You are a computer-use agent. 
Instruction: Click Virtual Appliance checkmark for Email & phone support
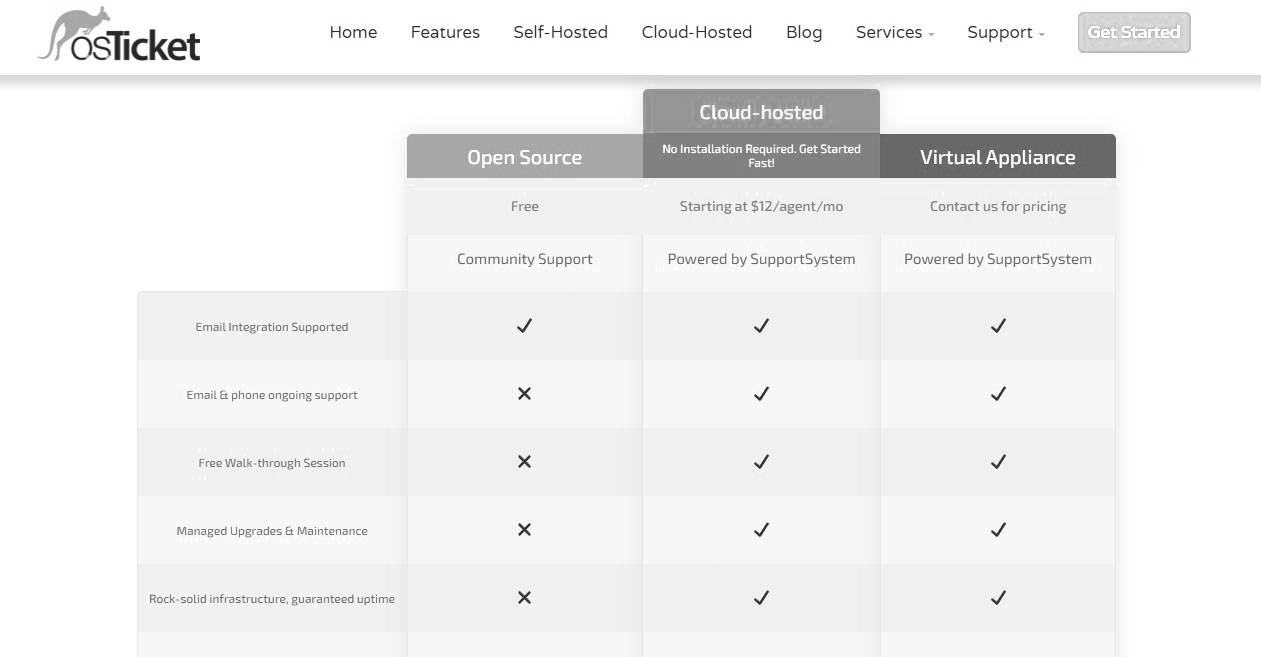pos(998,394)
